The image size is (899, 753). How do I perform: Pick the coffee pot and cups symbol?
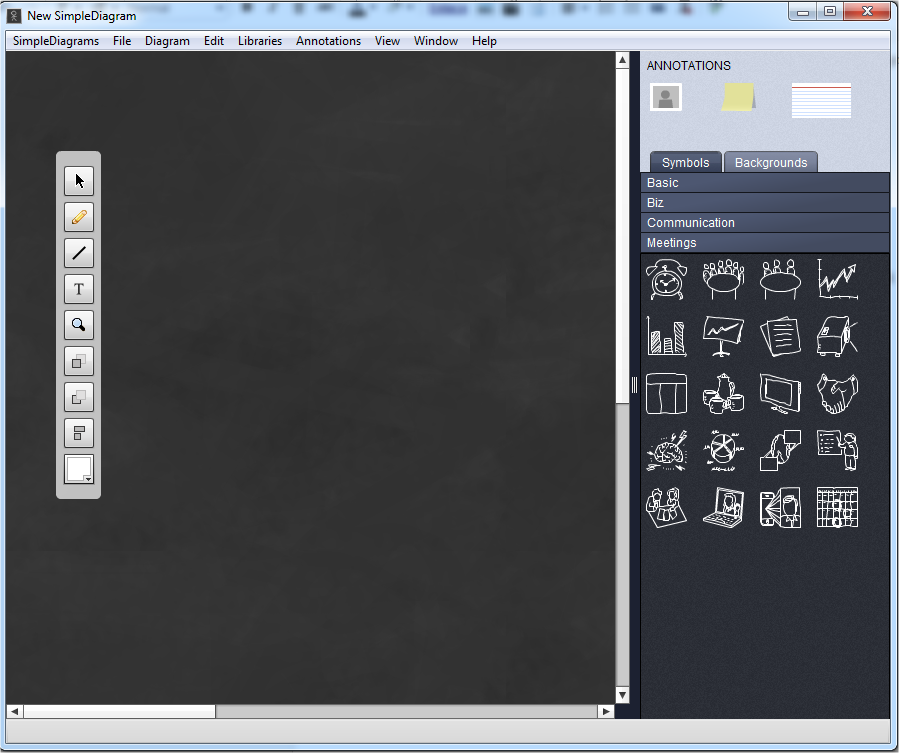pos(724,393)
